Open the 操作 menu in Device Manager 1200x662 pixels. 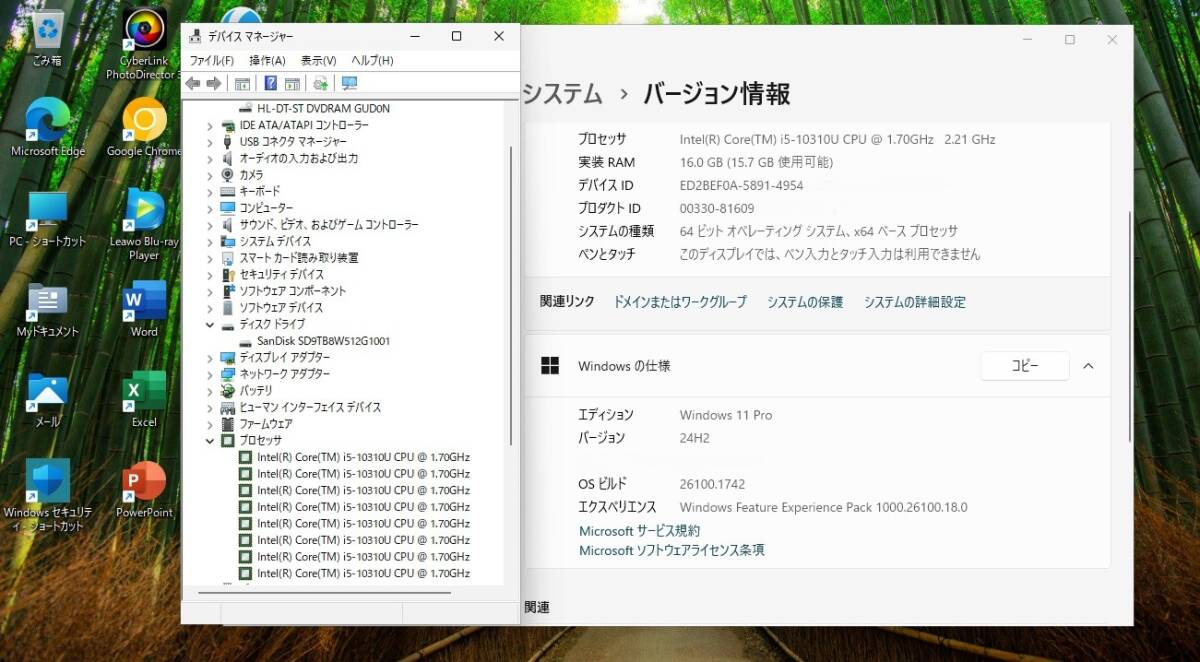point(266,60)
